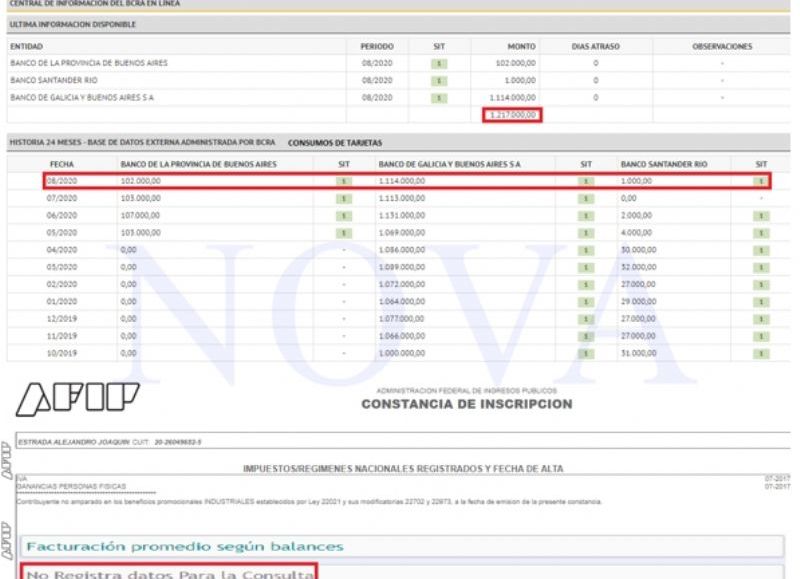
Task: Click GANANCIAS PERSONAS FISICAS tax entry
Action: coord(71,487)
